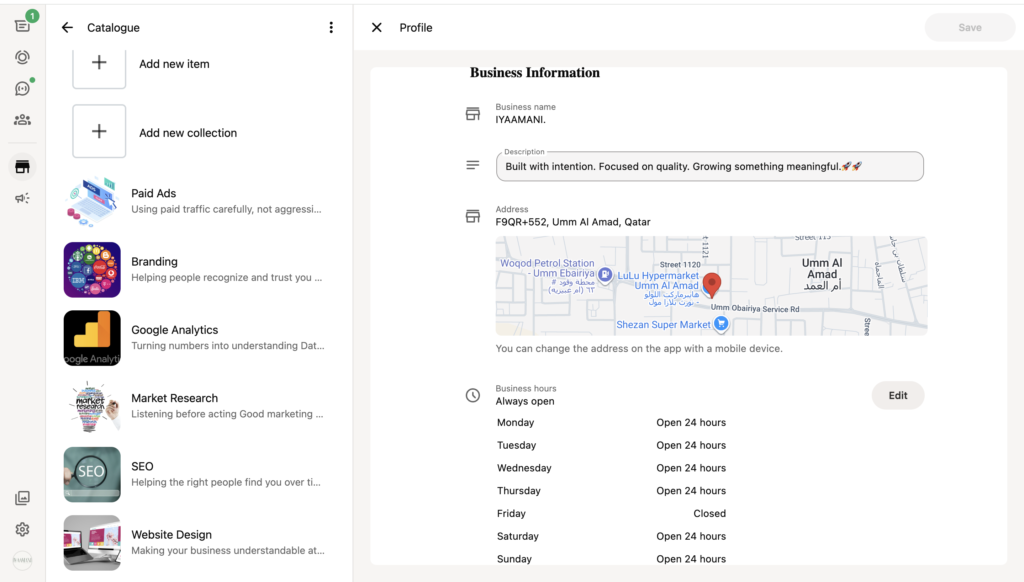Click the Catalogue panel title
This screenshot has width=1024, height=582.
[x=114, y=27]
